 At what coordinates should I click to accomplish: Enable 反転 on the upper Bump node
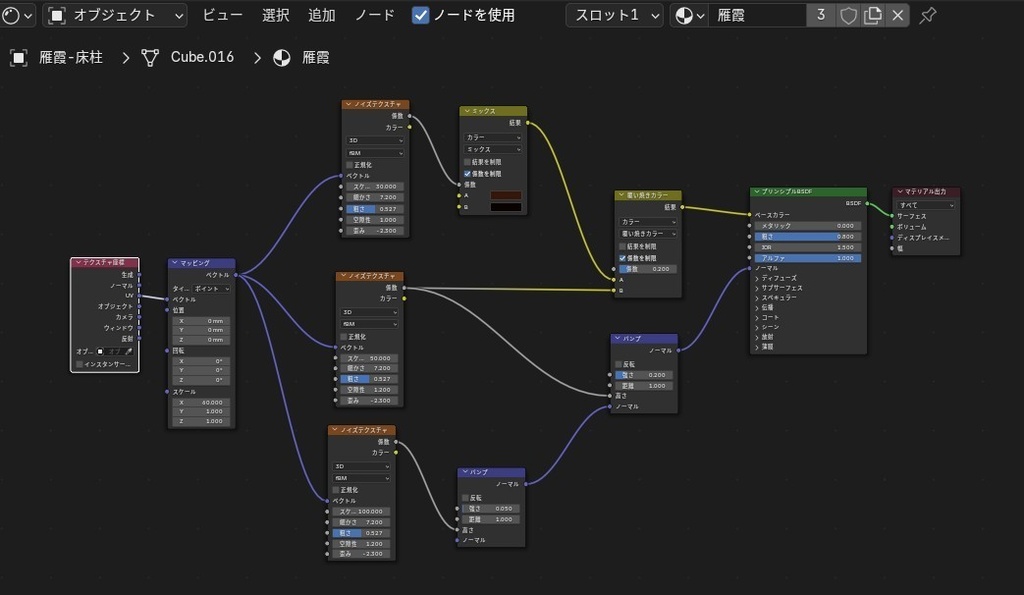[x=618, y=364]
